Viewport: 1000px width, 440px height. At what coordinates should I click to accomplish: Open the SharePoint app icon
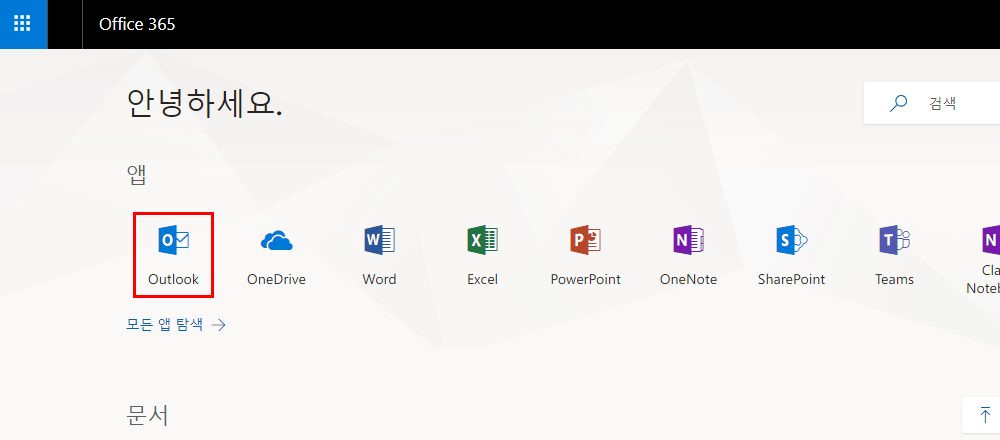791,240
